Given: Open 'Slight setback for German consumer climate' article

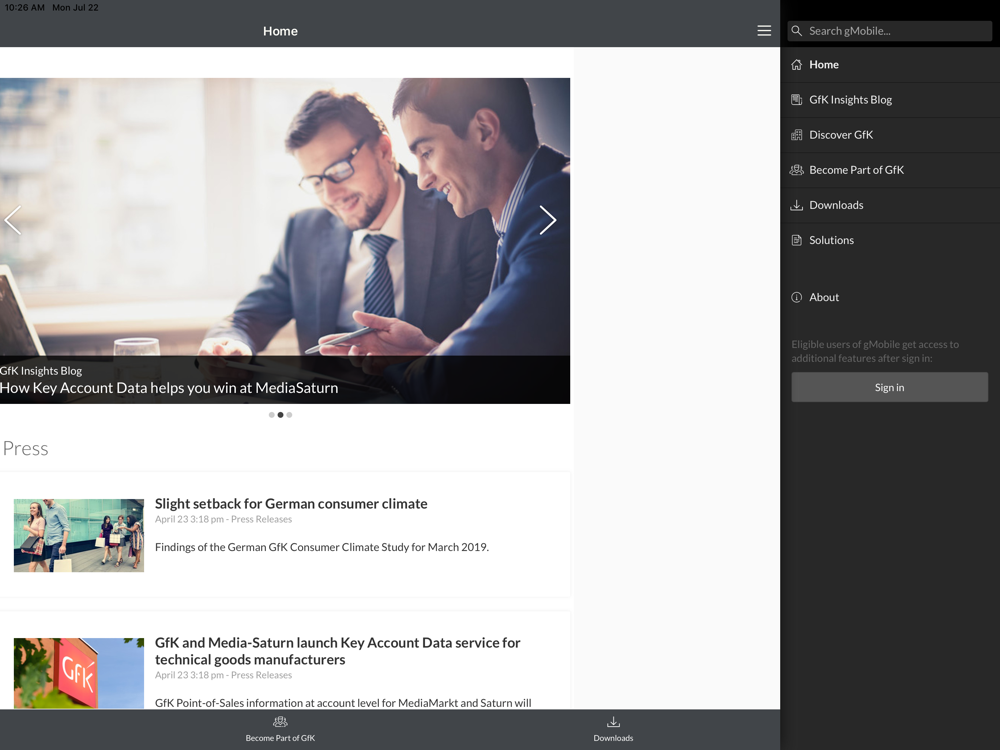Looking at the screenshot, I should [291, 504].
